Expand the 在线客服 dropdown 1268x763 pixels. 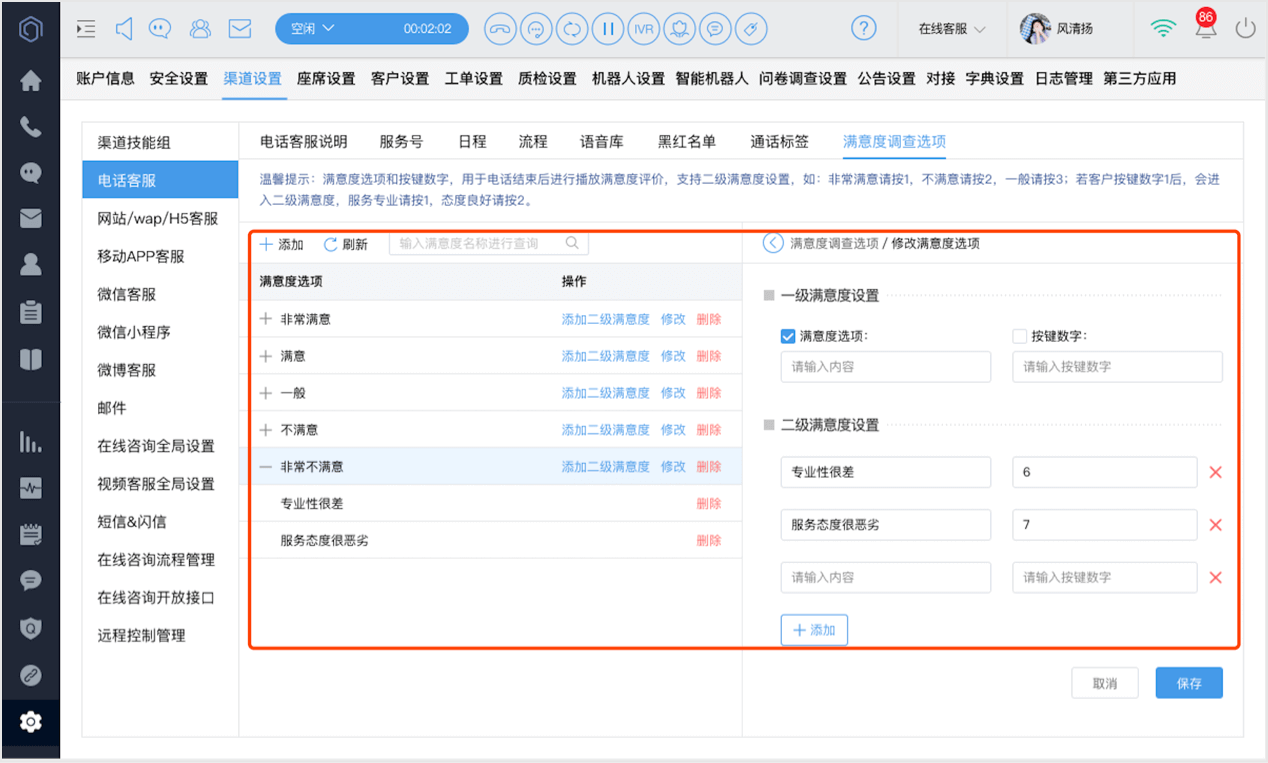coord(952,29)
